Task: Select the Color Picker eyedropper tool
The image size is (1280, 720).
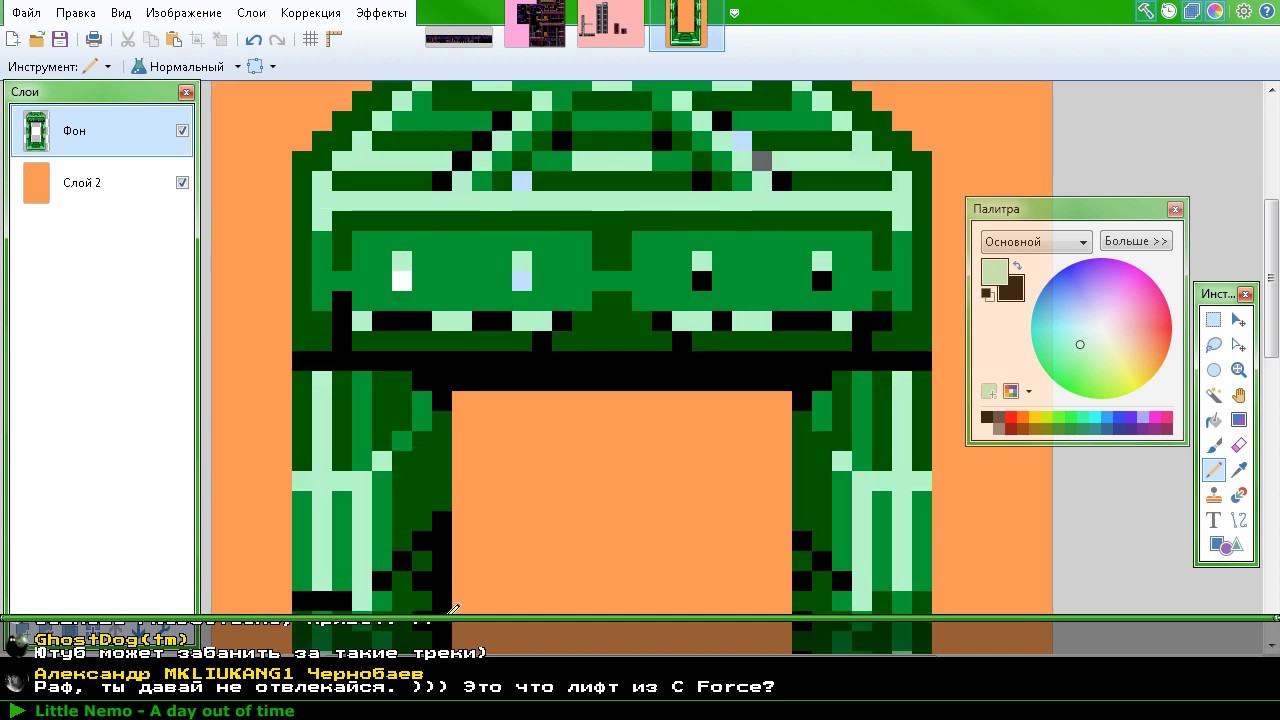Action: 1239,470
